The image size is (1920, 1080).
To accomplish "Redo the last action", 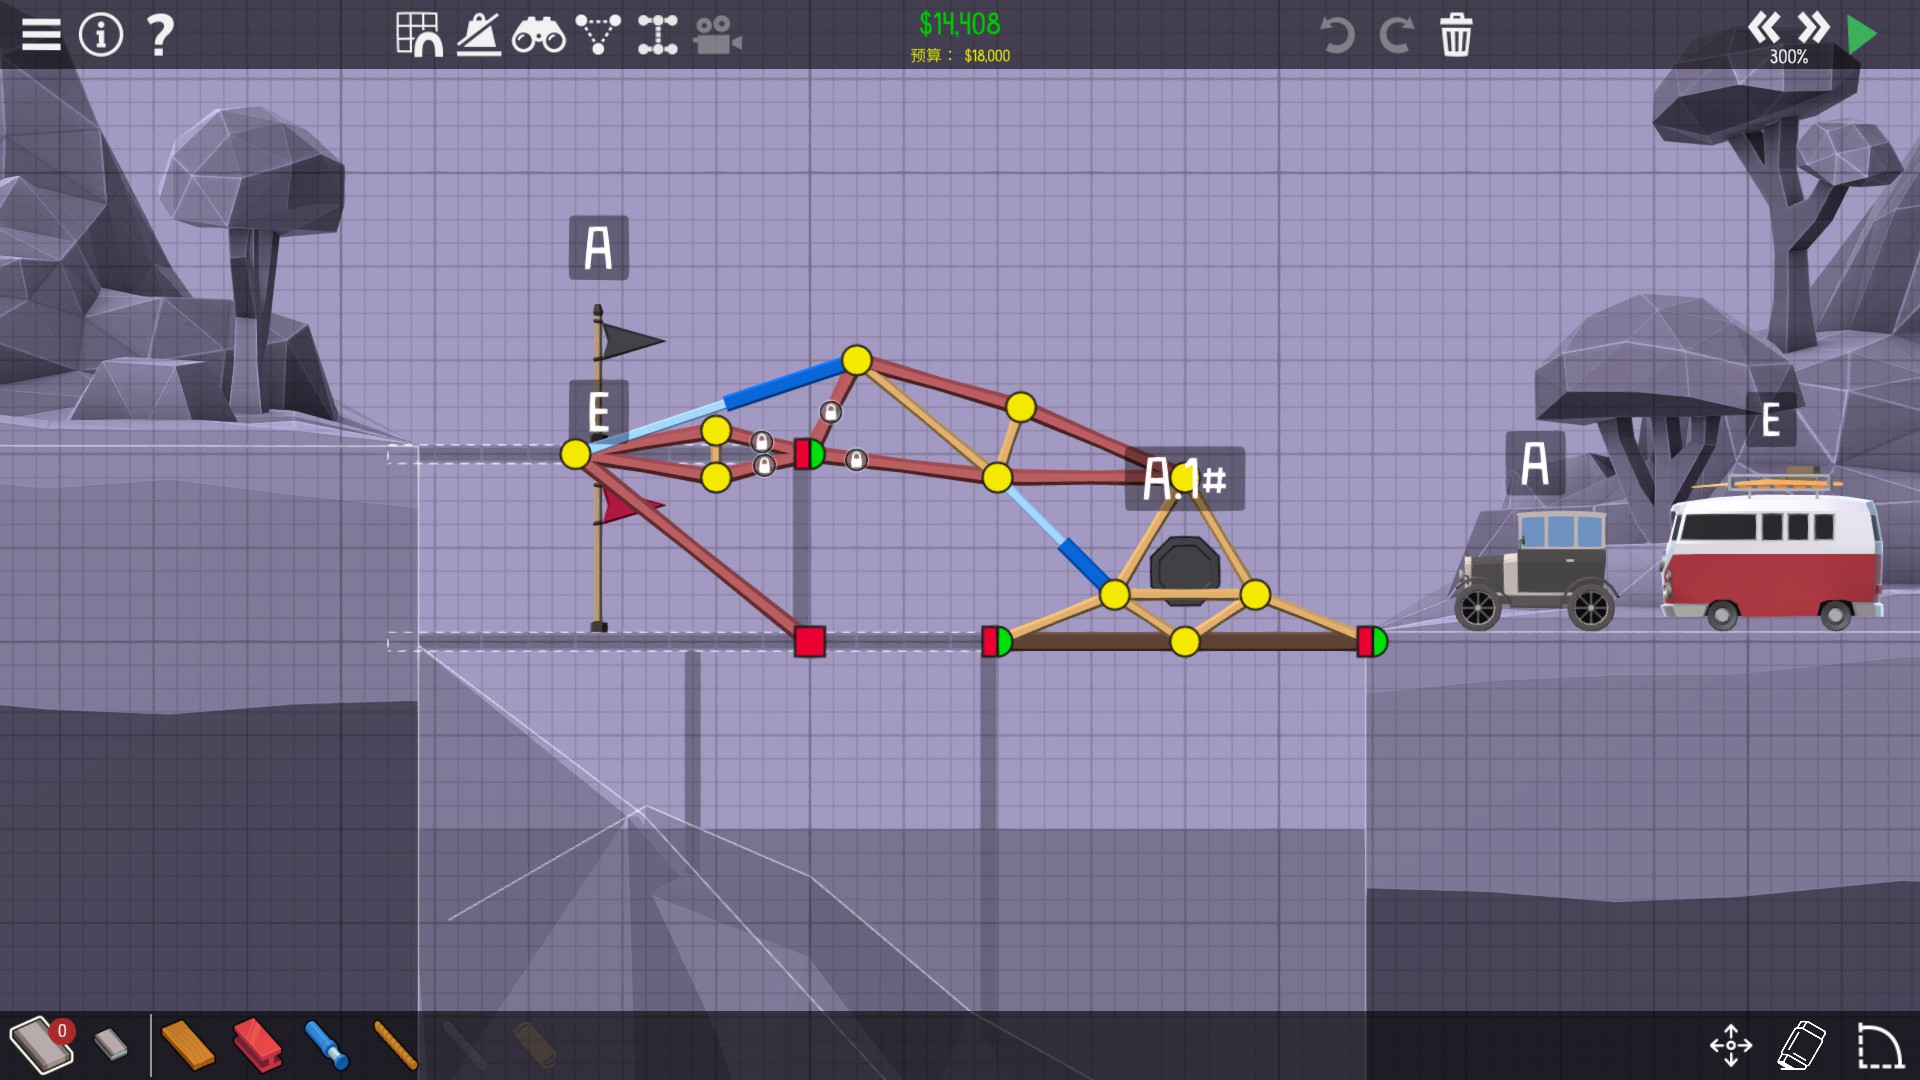I will point(1396,36).
